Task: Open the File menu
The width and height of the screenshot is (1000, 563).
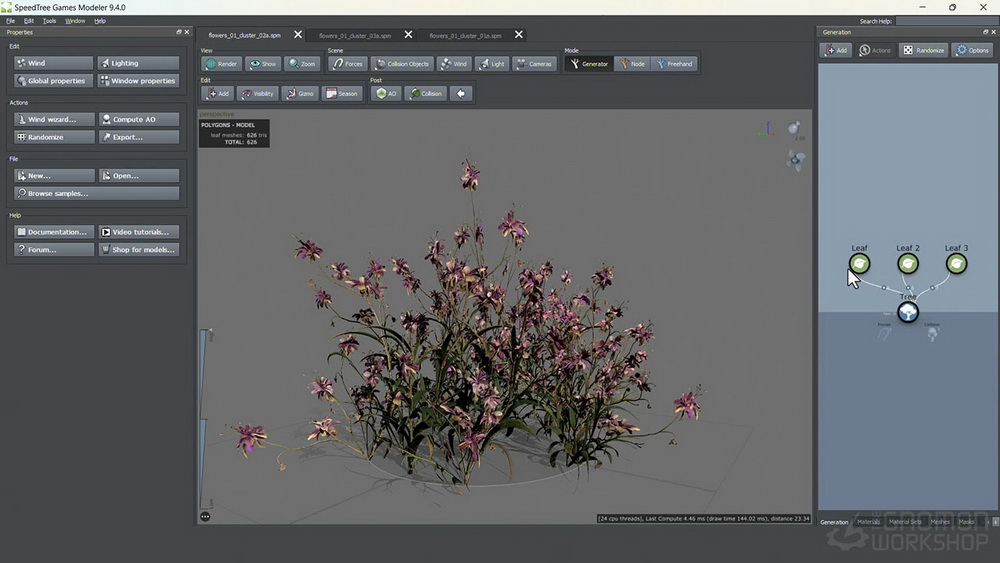Action: click(x=10, y=21)
